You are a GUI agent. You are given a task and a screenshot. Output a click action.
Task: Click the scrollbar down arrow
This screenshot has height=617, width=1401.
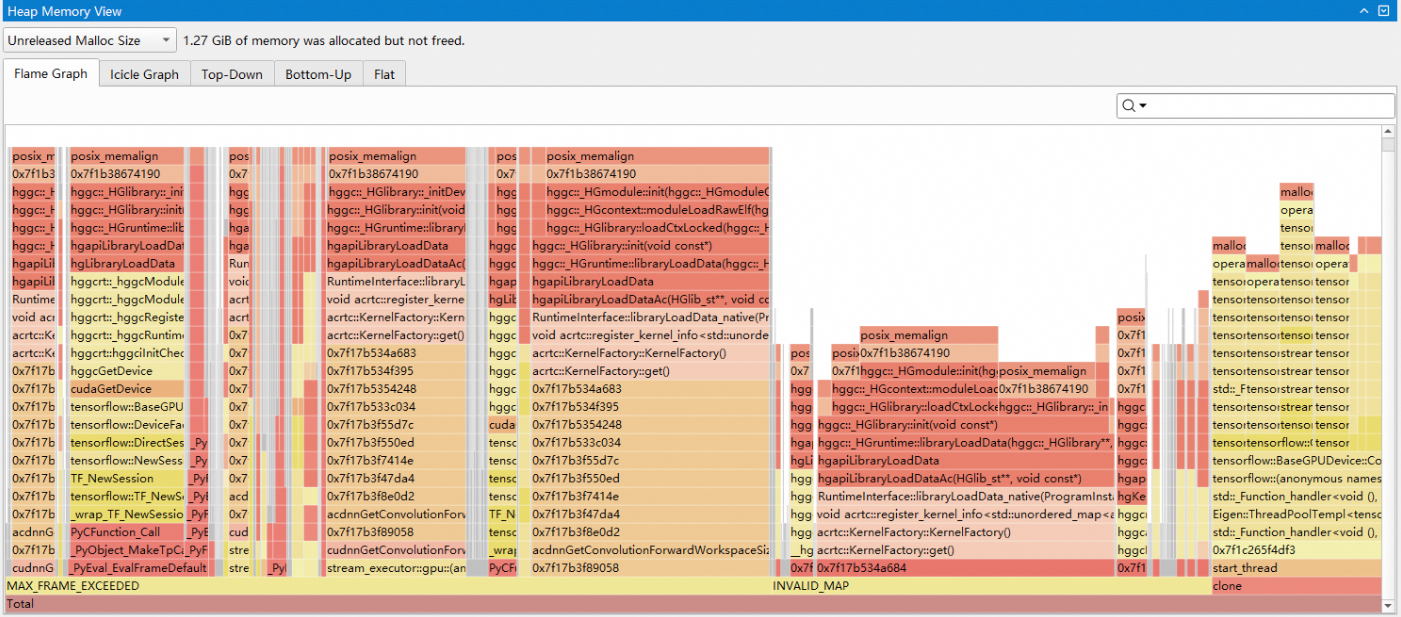[x=1388, y=605]
